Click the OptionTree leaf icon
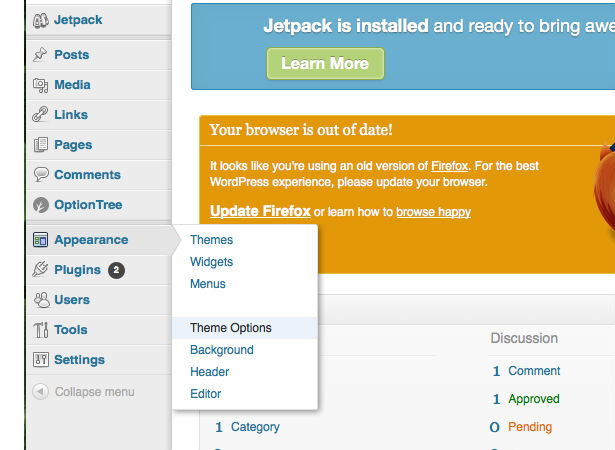The image size is (615, 450). [x=41, y=205]
